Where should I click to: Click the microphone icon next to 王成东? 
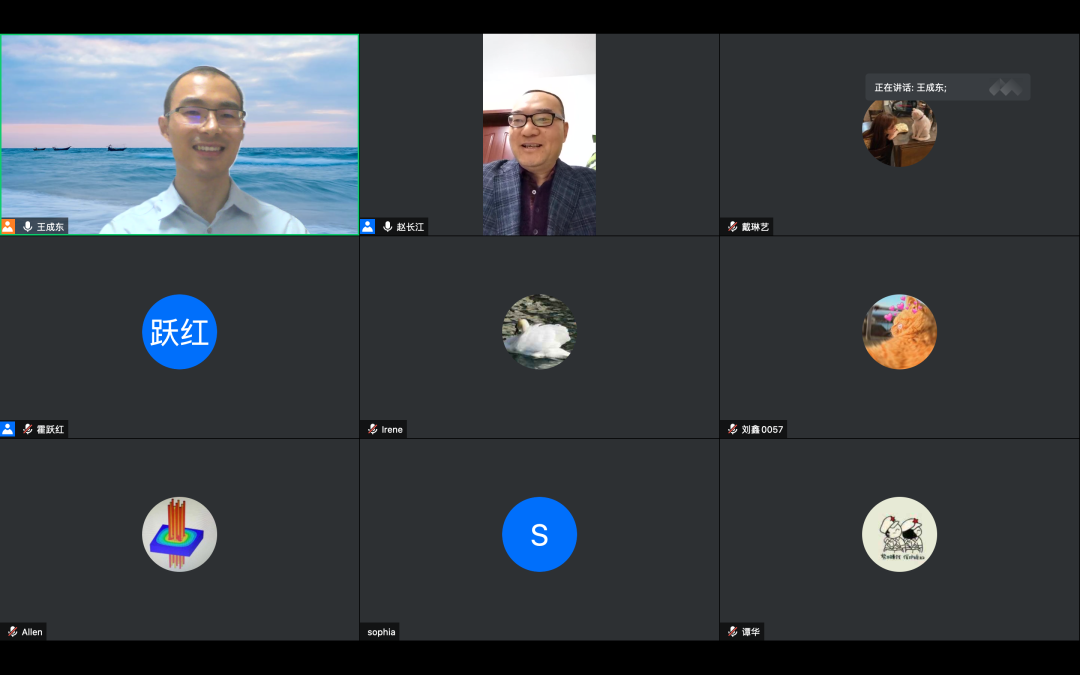coord(27,227)
